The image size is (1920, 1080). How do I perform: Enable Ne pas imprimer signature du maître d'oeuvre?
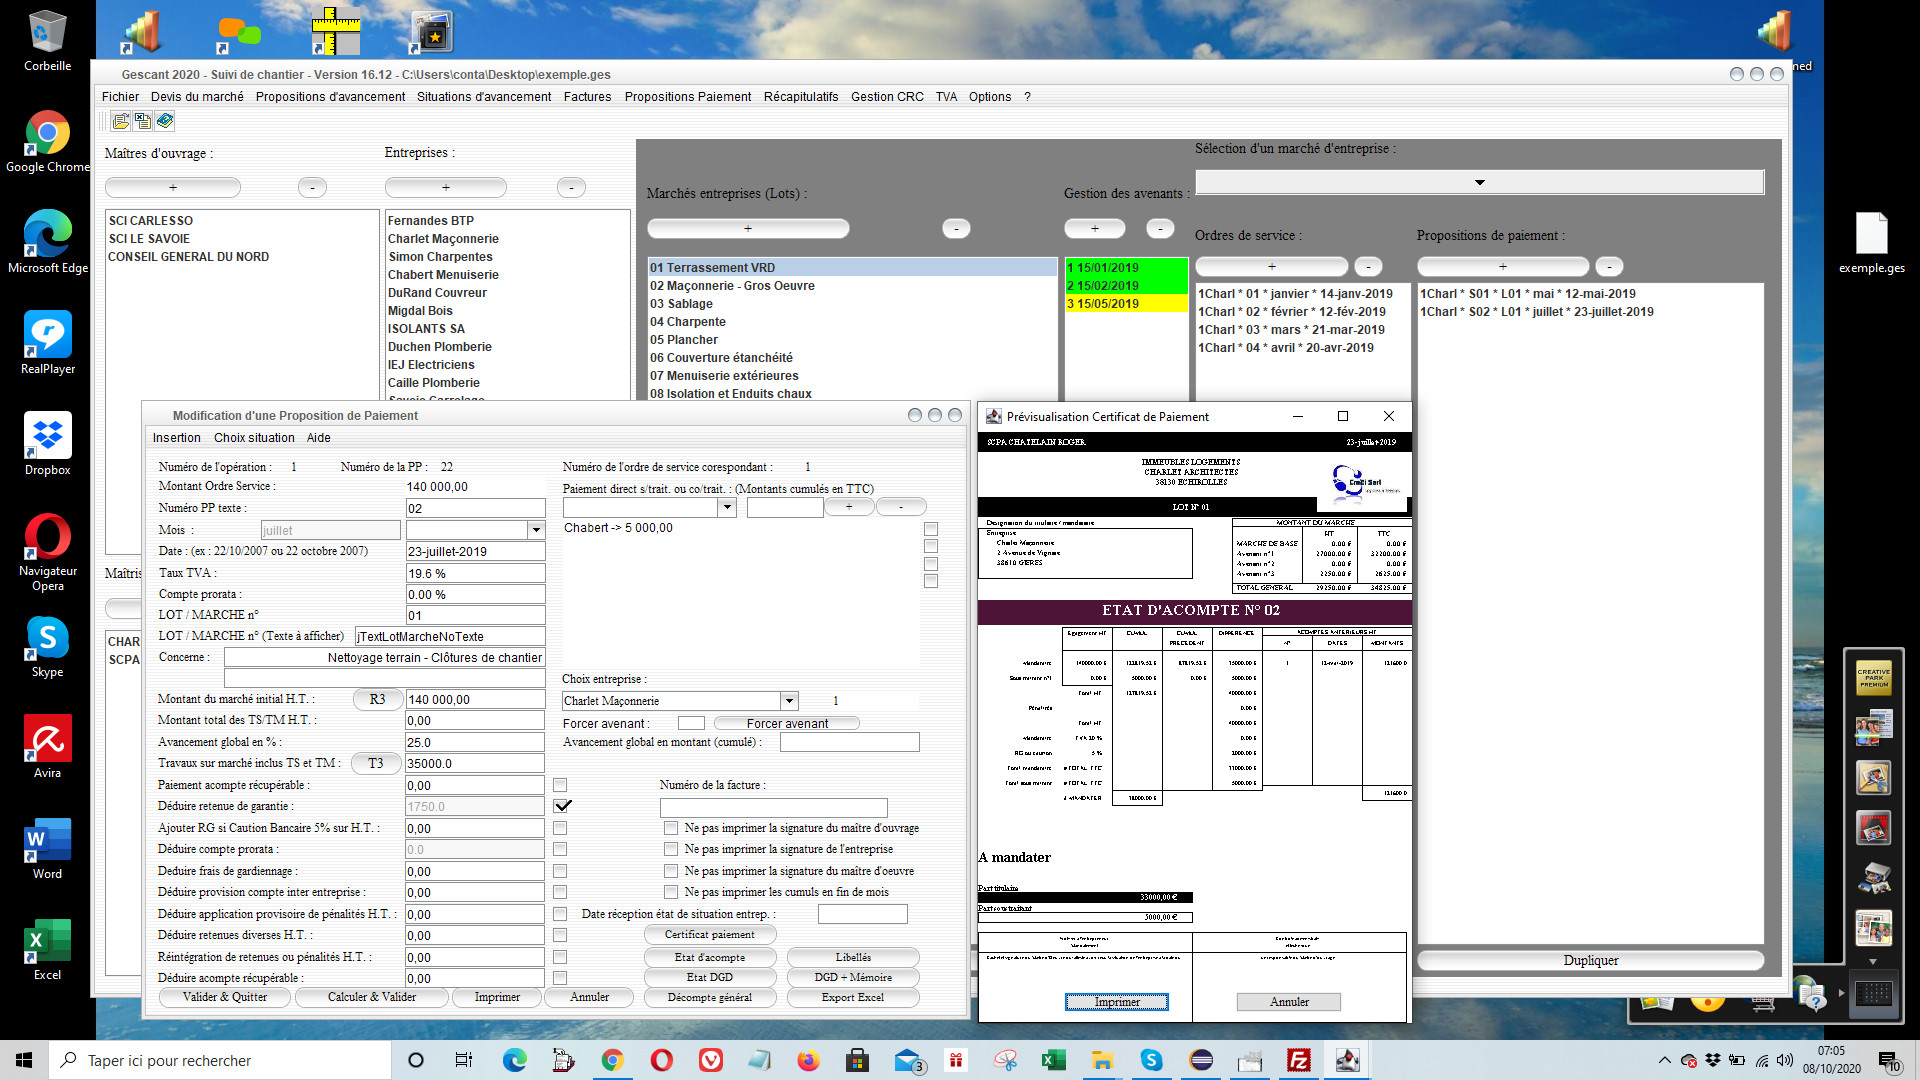671,871
